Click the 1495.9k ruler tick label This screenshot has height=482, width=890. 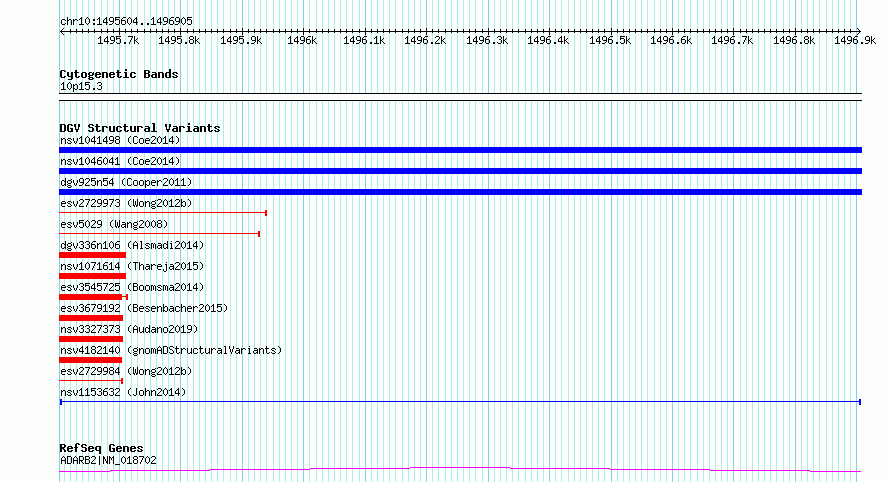241,40
